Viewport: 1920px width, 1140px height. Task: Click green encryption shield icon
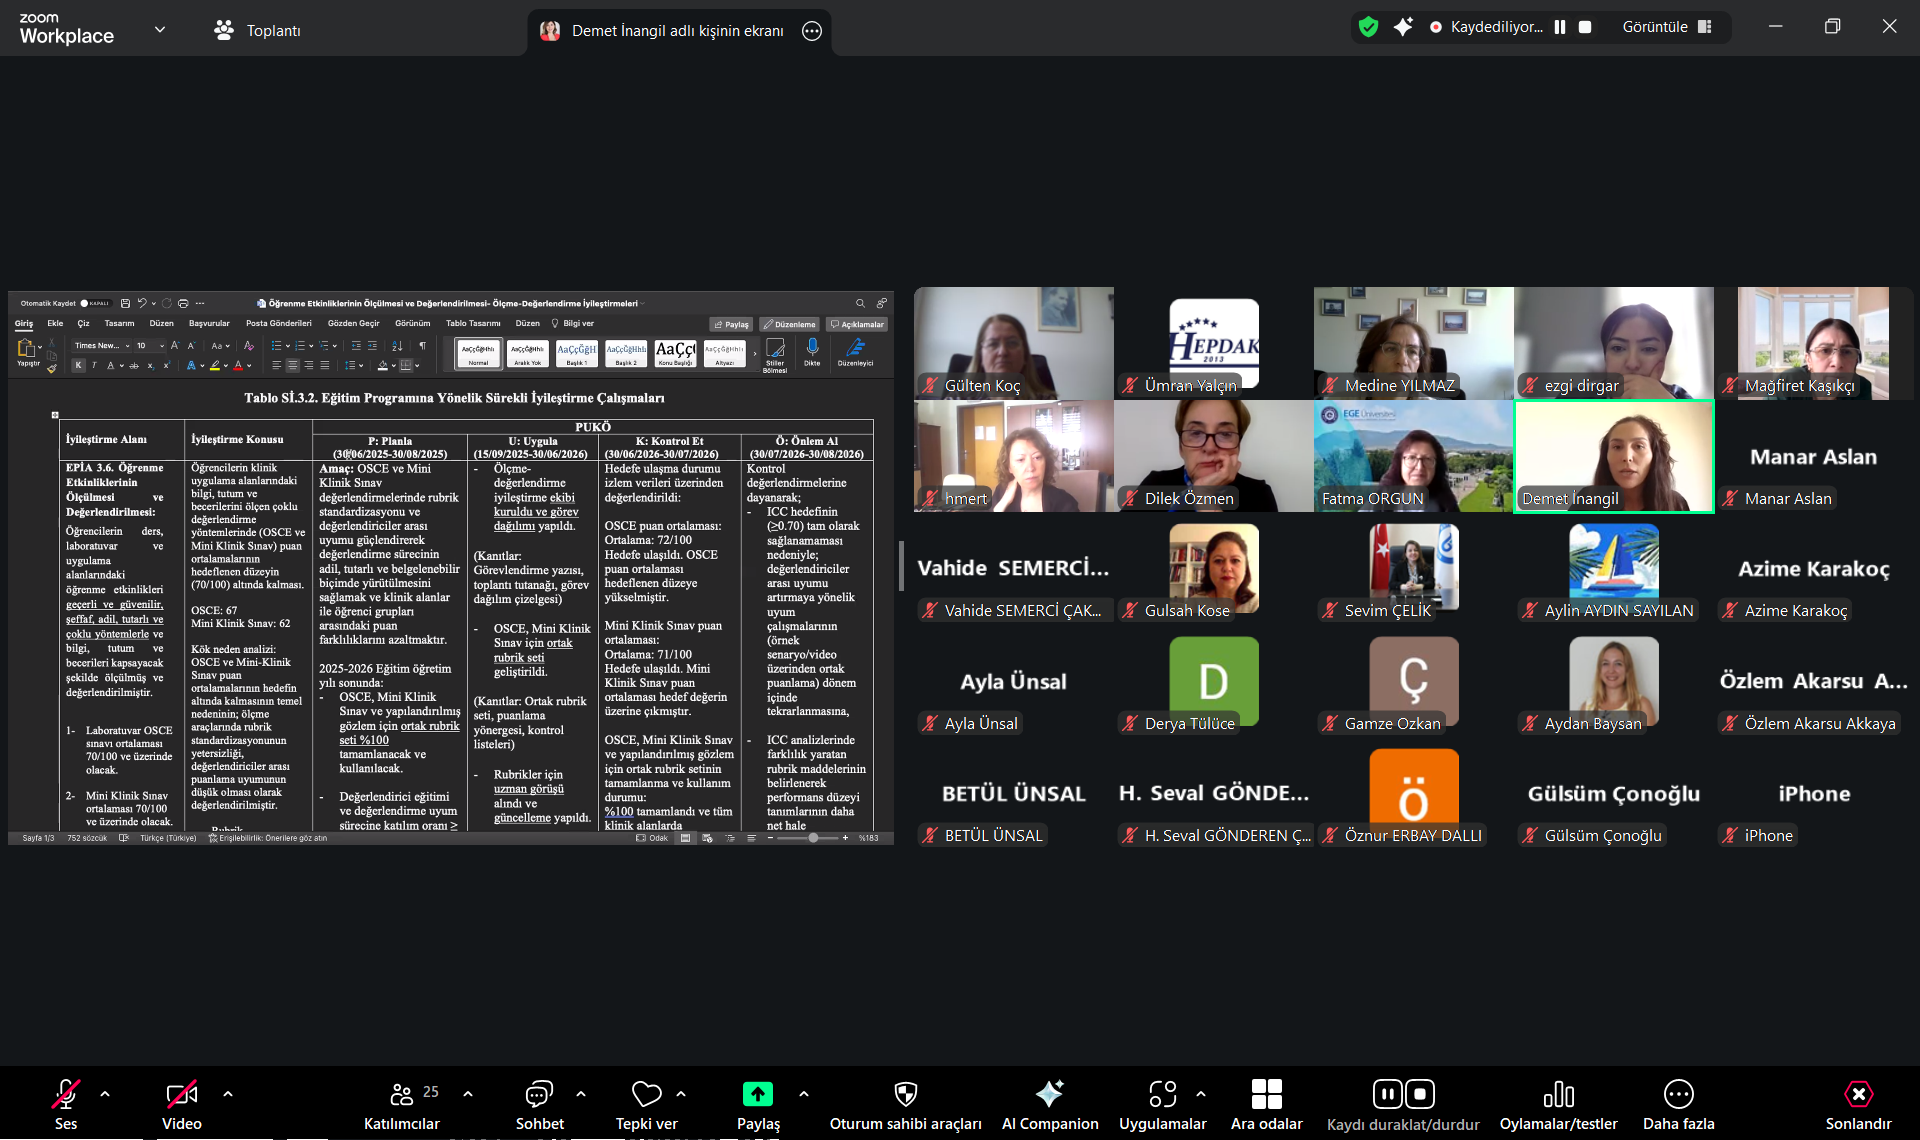click(x=1369, y=27)
